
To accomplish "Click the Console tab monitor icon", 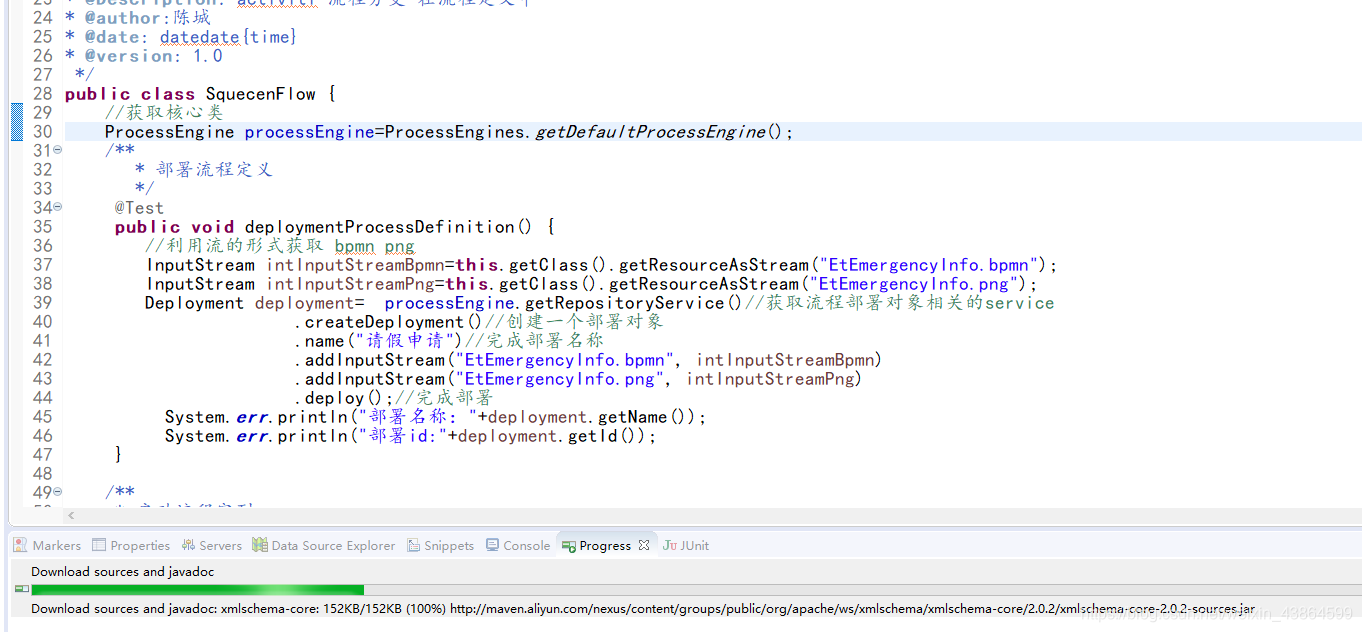I will click(x=493, y=545).
